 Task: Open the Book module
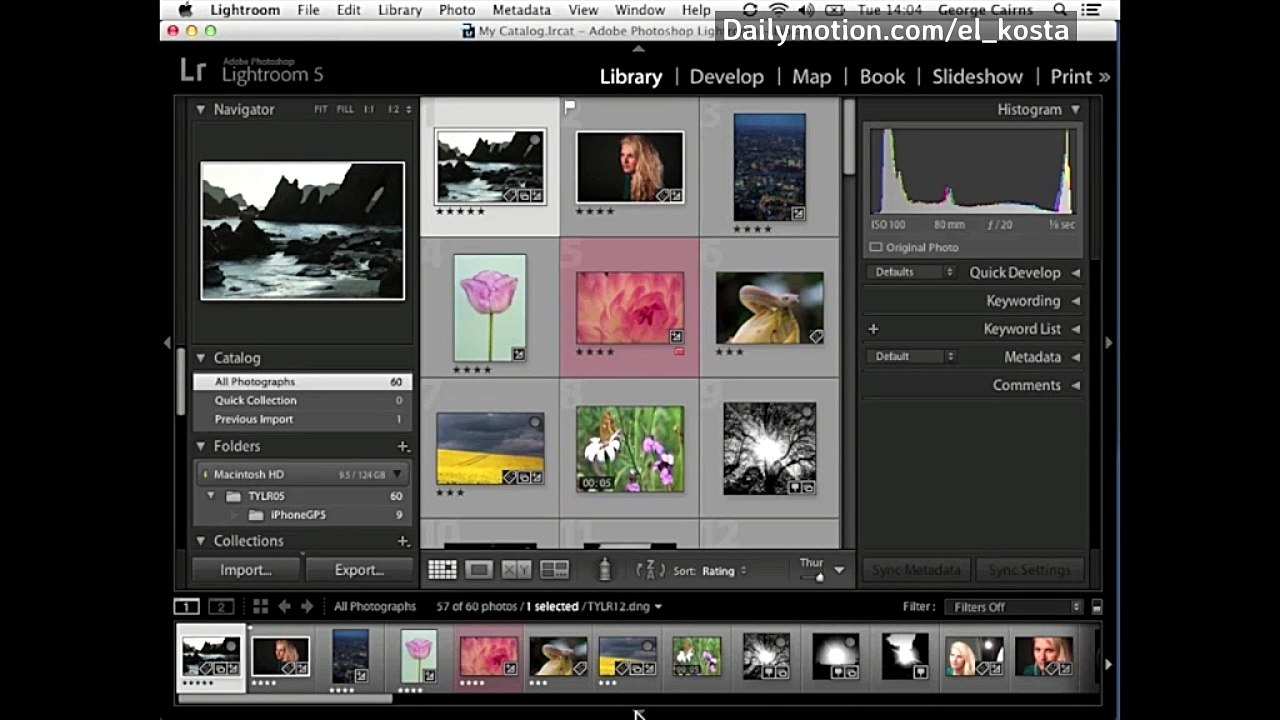coord(882,77)
